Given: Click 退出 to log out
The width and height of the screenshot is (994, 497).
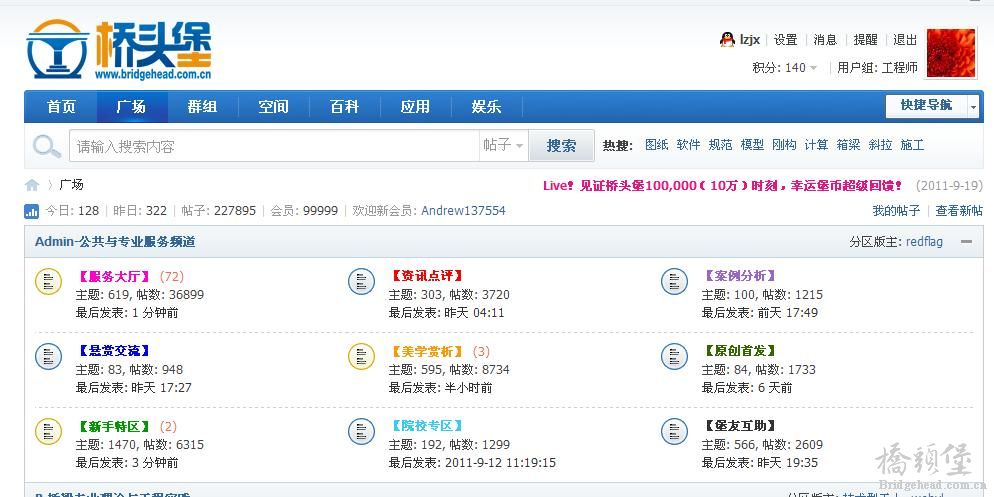Looking at the screenshot, I should pyautogui.click(x=905, y=40).
